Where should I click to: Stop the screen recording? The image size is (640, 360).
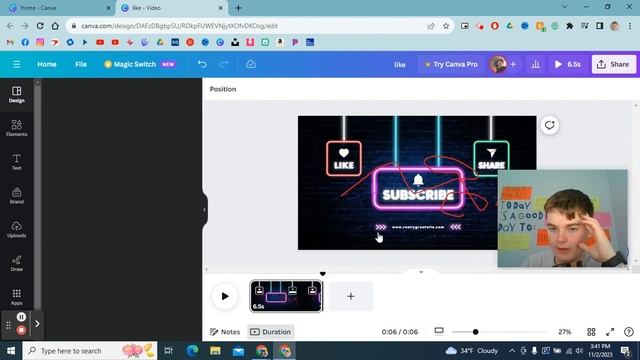21,330
